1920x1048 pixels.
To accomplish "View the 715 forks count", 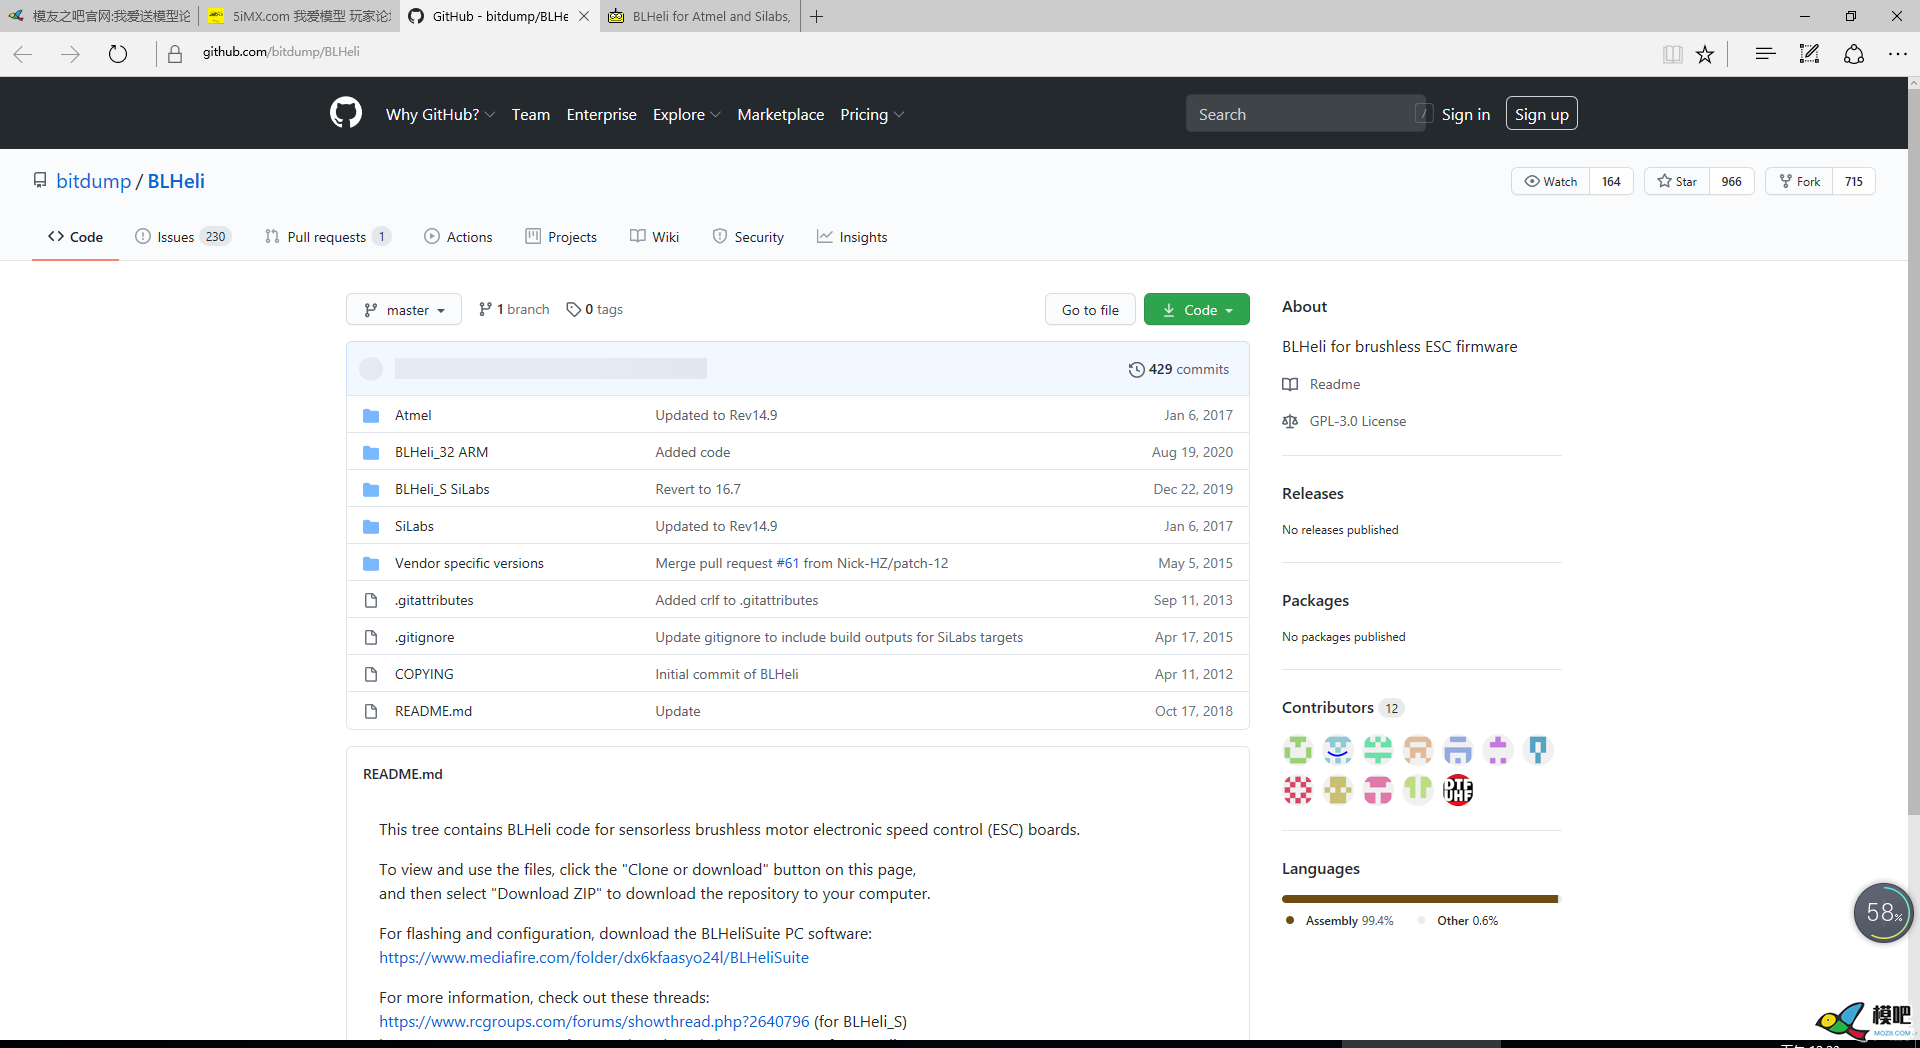I will coord(1854,181).
